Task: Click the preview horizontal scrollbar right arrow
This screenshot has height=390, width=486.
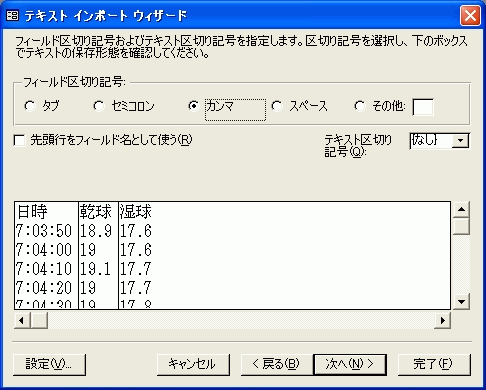Action: point(443,321)
